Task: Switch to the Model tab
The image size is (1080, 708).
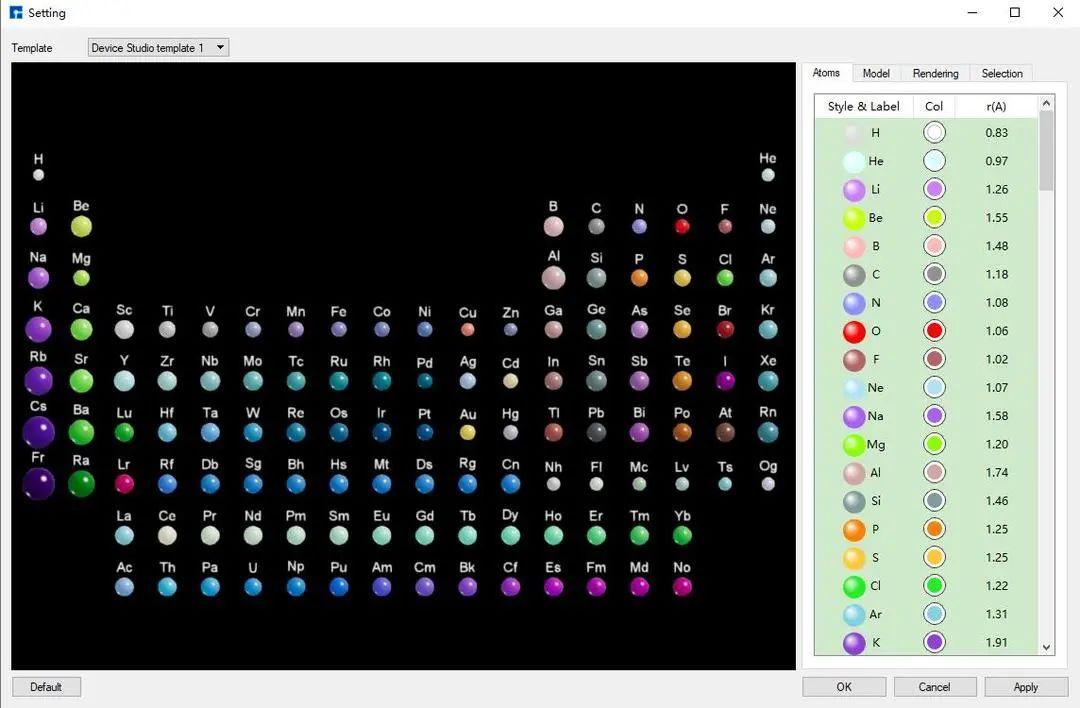Action: tap(875, 73)
